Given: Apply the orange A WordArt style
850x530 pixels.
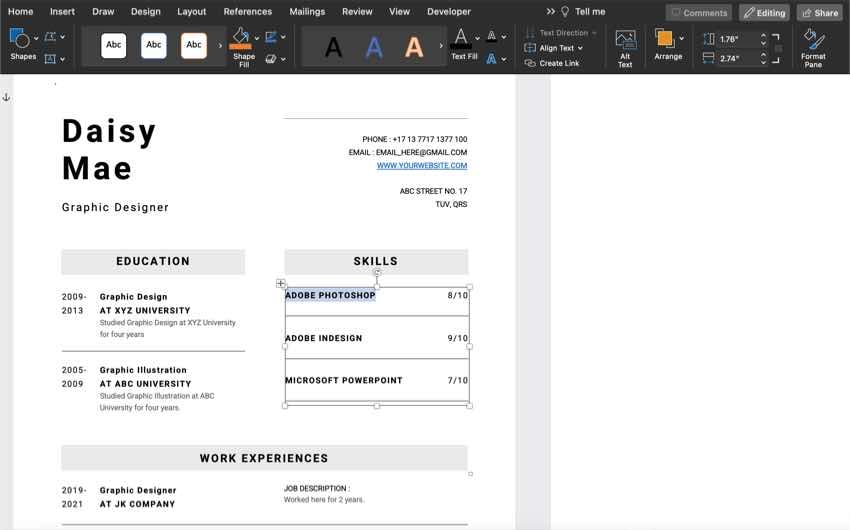Looking at the screenshot, I should (414, 47).
